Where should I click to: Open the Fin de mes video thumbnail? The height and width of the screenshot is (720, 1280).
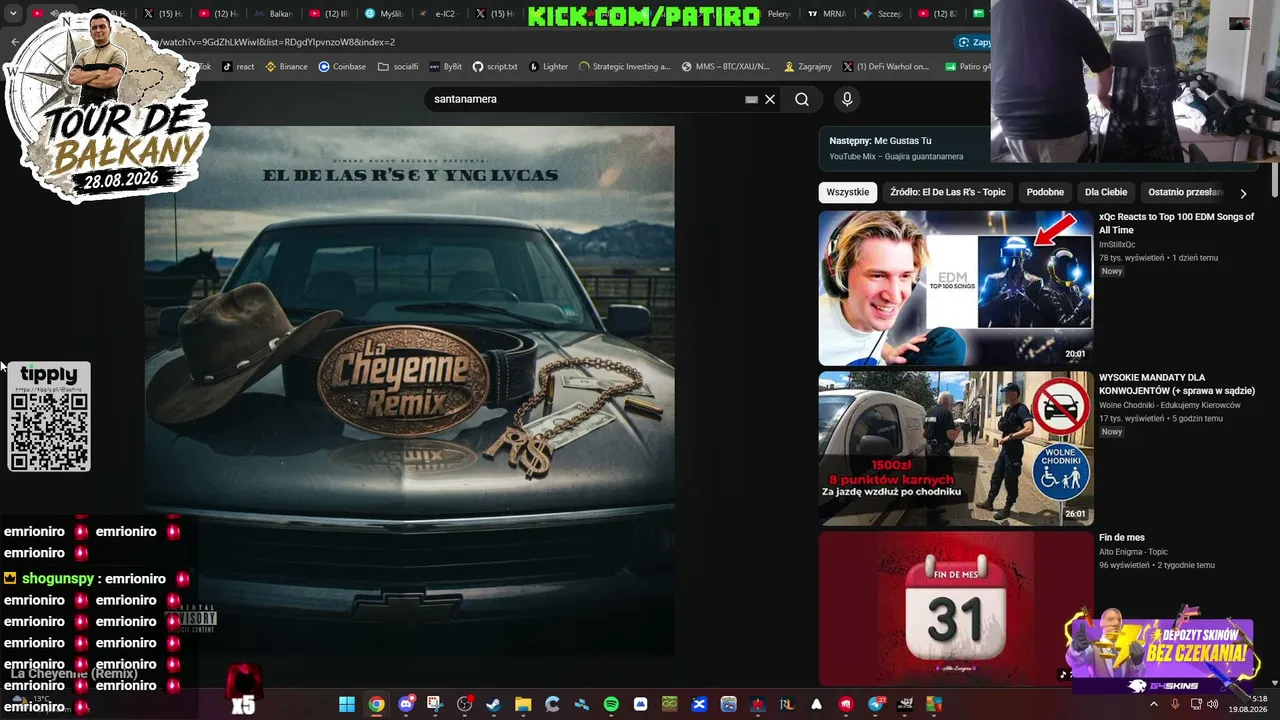[956, 608]
